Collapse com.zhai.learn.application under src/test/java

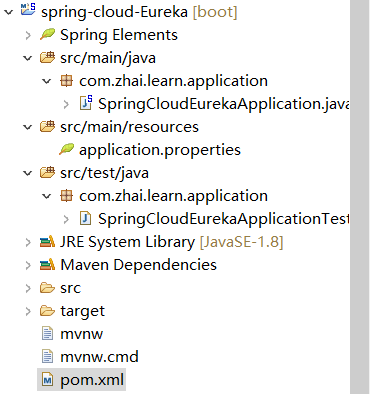pos(47,196)
